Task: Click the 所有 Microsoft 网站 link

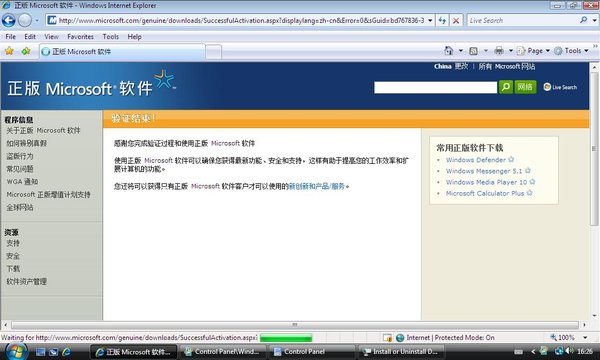Action: [x=507, y=67]
